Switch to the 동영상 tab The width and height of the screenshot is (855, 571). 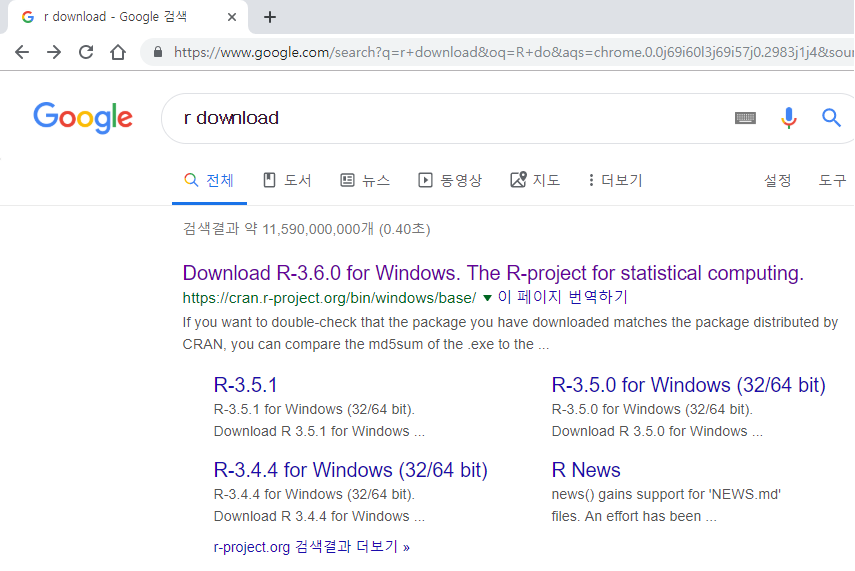click(450, 181)
